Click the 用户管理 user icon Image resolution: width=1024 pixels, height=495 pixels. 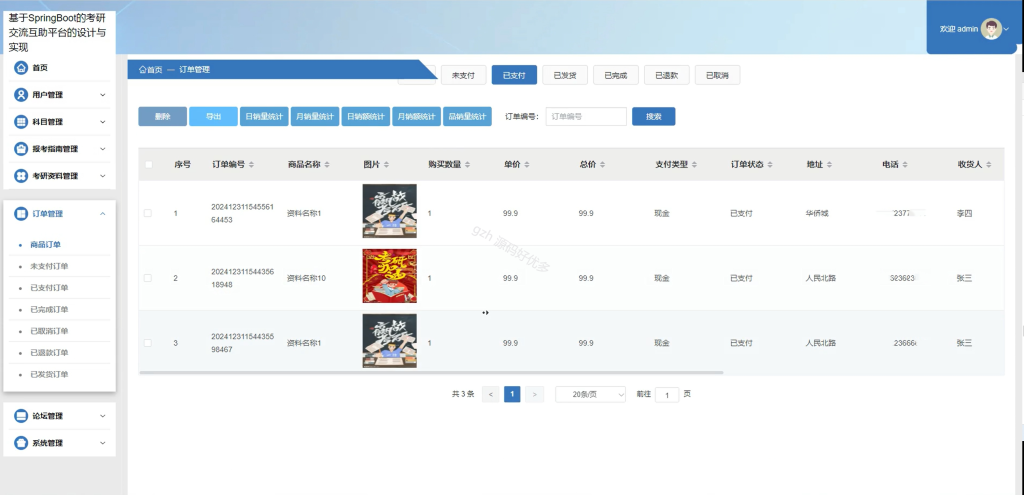point(21,95)
